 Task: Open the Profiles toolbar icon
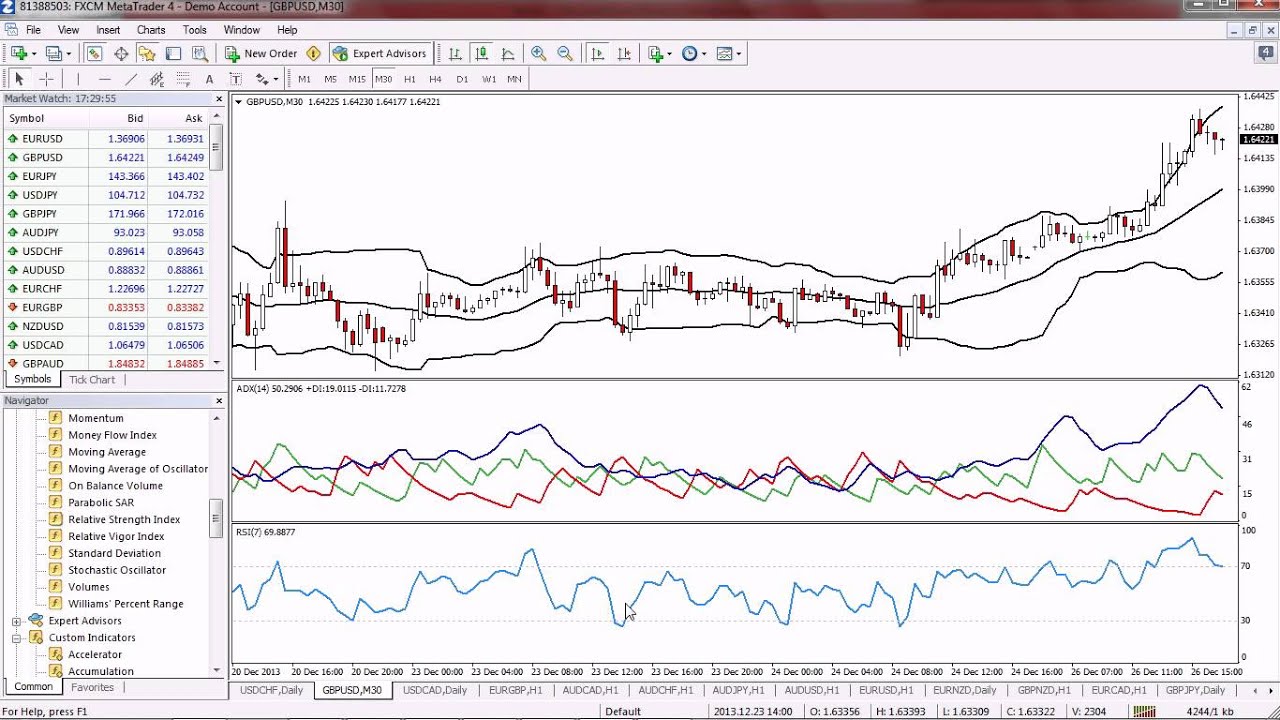pos(53,54)
